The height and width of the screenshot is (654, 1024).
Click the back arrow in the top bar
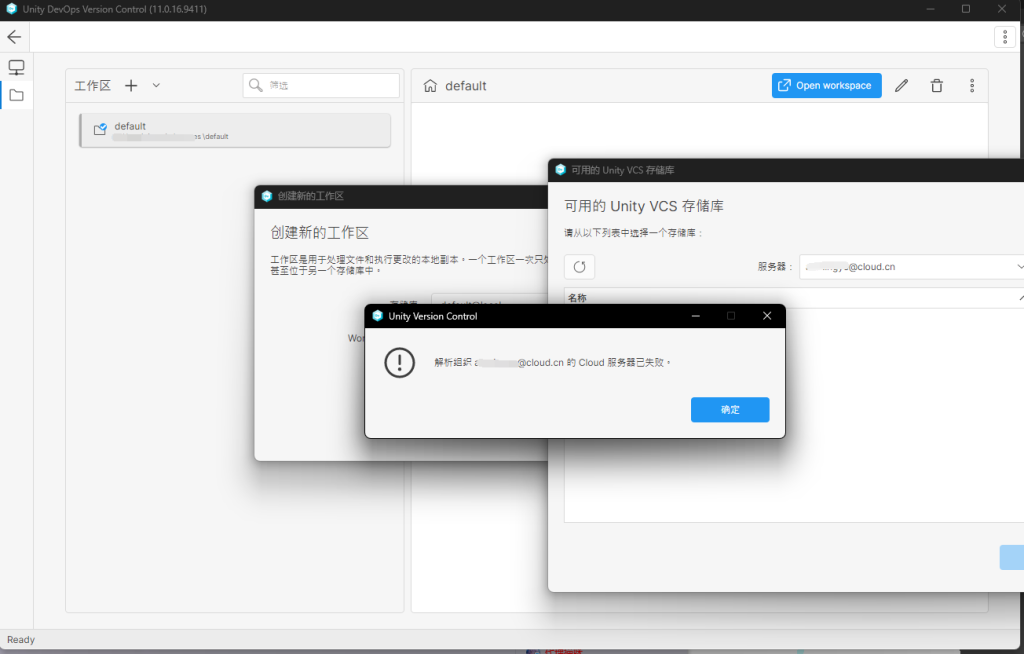click(x=14, y=37)
